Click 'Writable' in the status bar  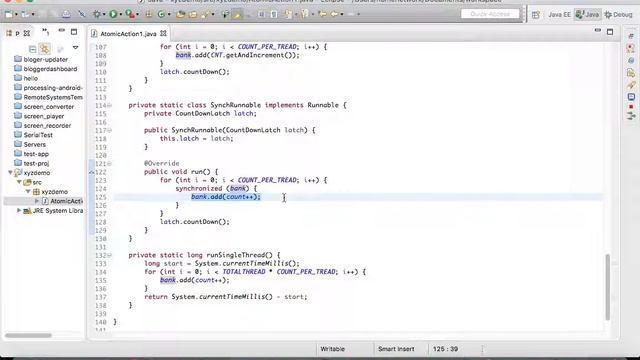pos(333,349)
